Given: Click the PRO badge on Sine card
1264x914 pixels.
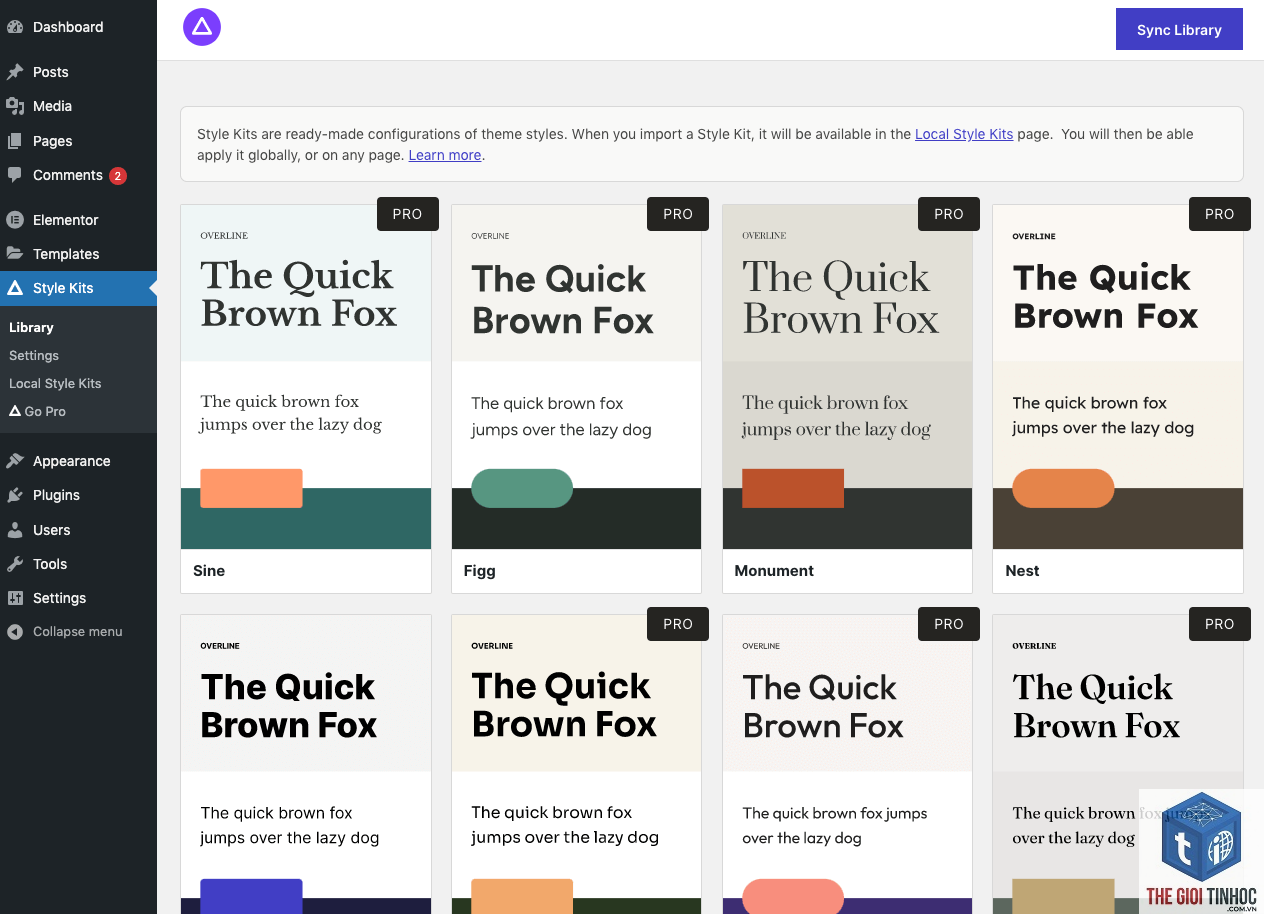Looking at the screenshot, I should coord(407,214).
